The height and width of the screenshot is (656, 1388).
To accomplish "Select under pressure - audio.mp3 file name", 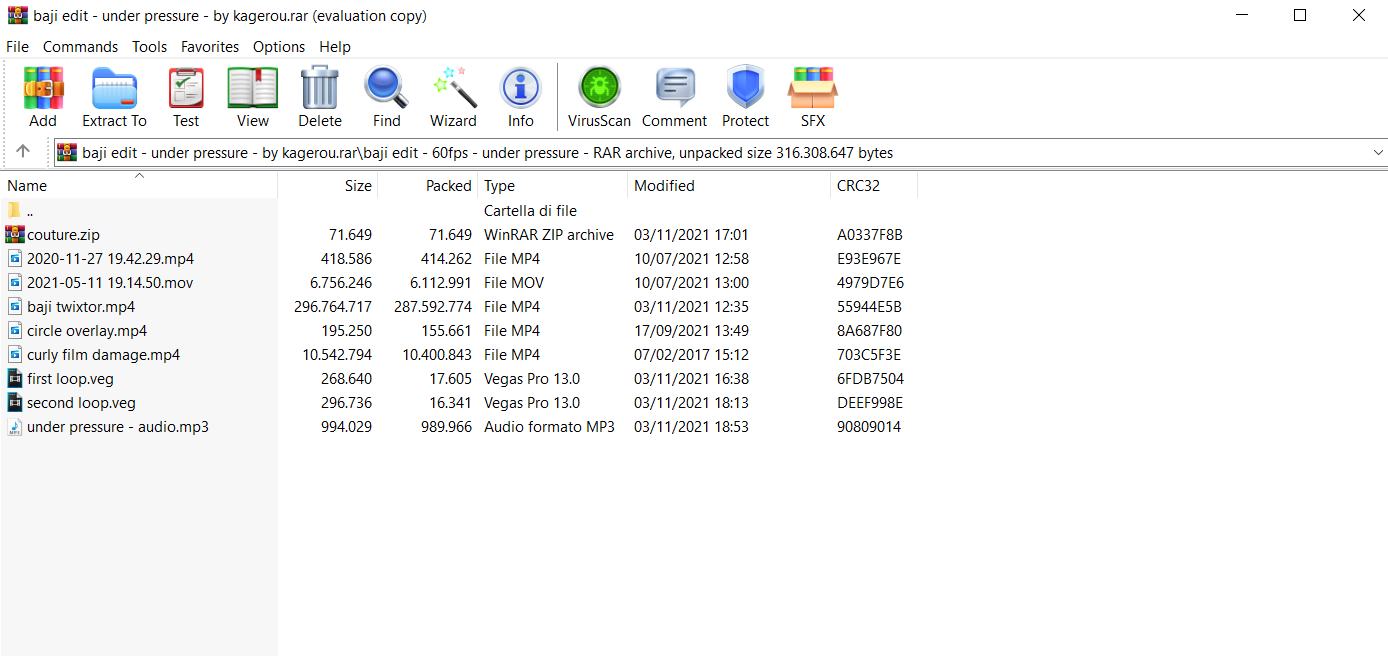I will tap(118, 427).
